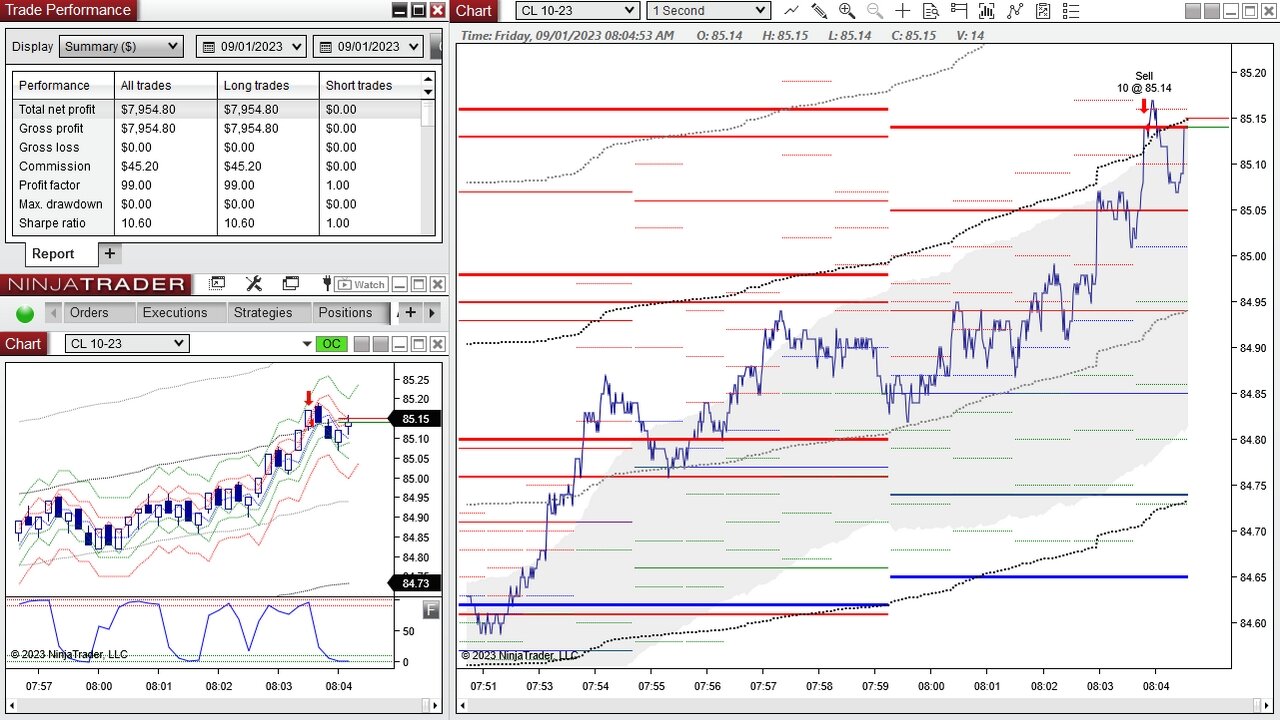This screenshot has width=1280, height=720.
Task: Expand the small arrow dropdown beside OC
Action: [307, 344]
